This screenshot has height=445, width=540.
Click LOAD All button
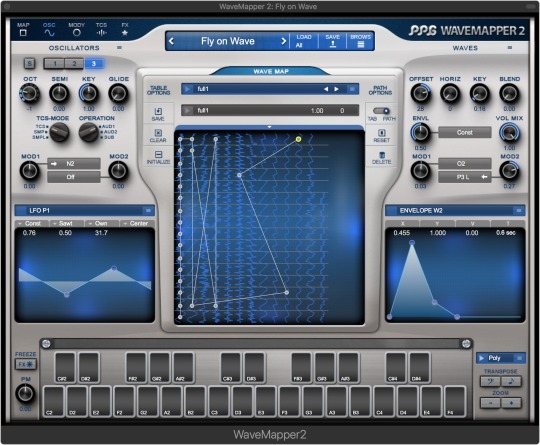click(303, 41)
